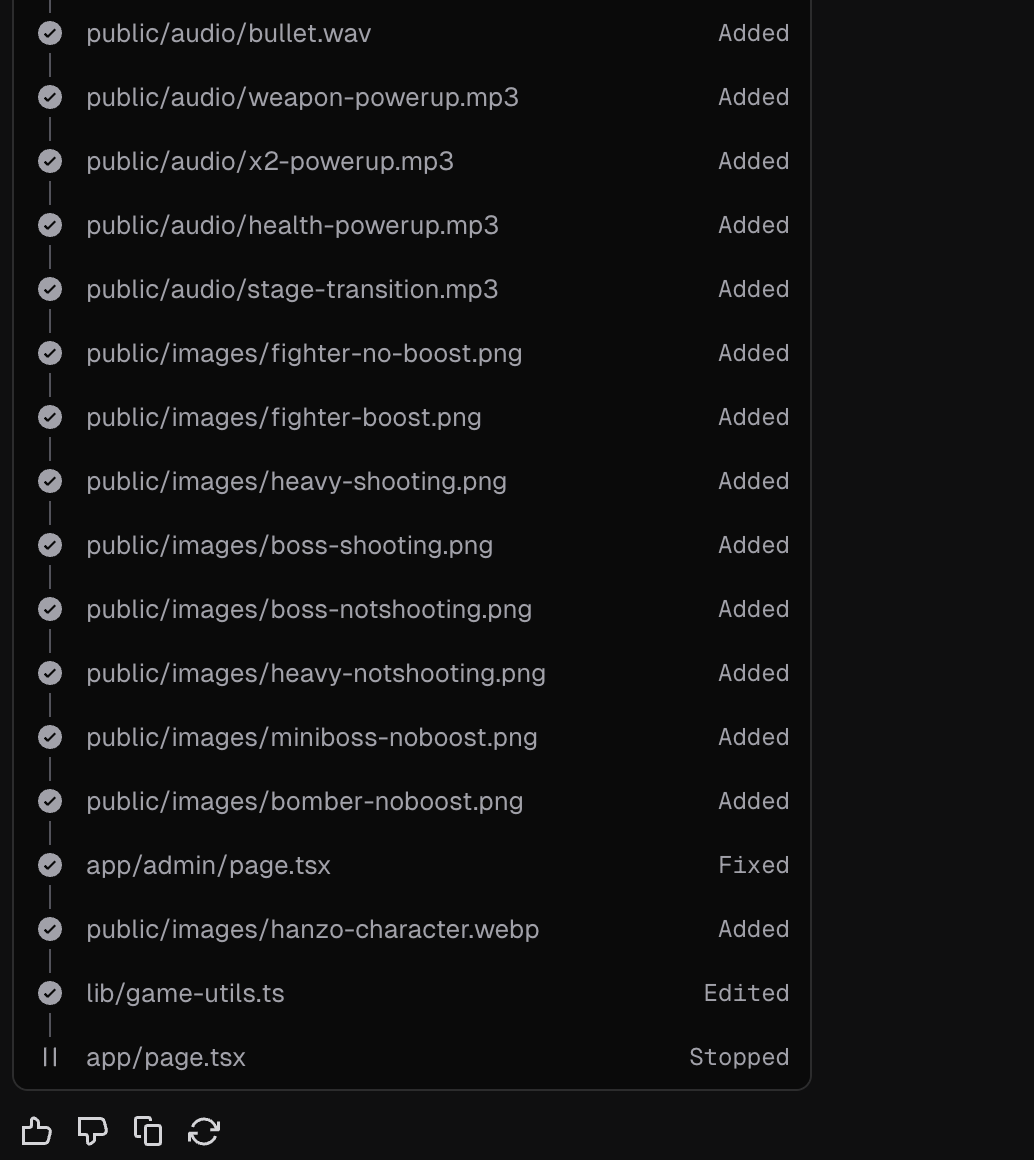This screenshot has width=1034, height=1160.
Task: Click the thumbs down feedback icon
Action: point(92,1131)
